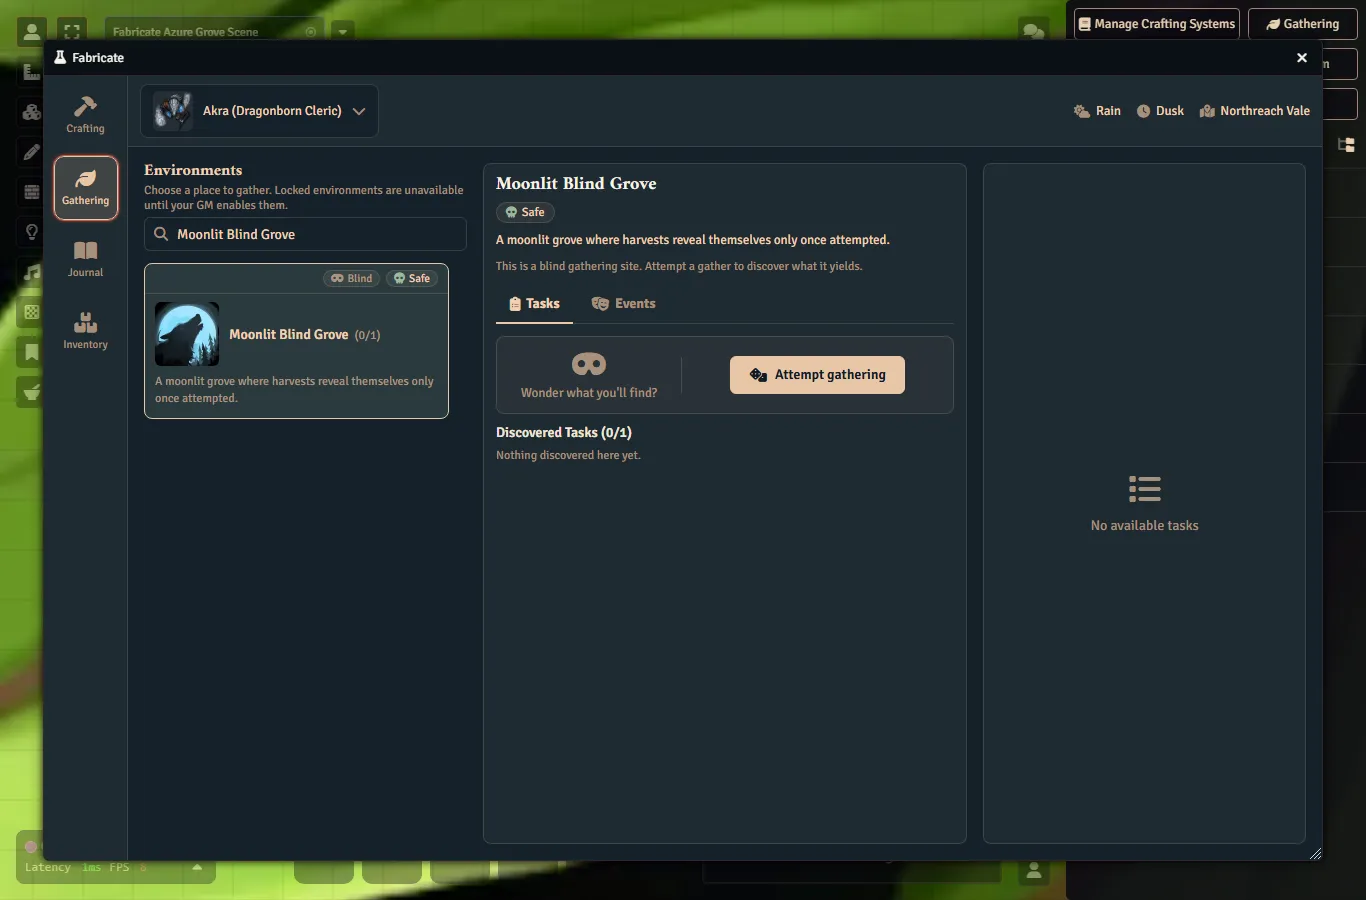Open the Inventory section

coord(85,331)
